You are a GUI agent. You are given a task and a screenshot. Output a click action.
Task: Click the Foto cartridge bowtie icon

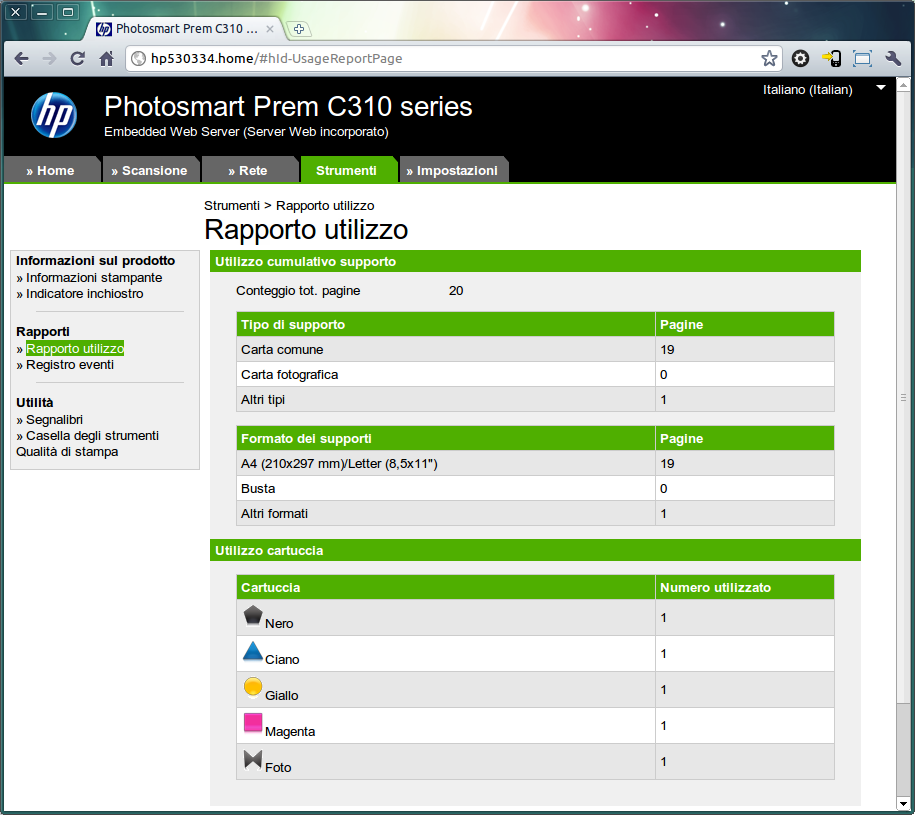click(x=253, y=759)
